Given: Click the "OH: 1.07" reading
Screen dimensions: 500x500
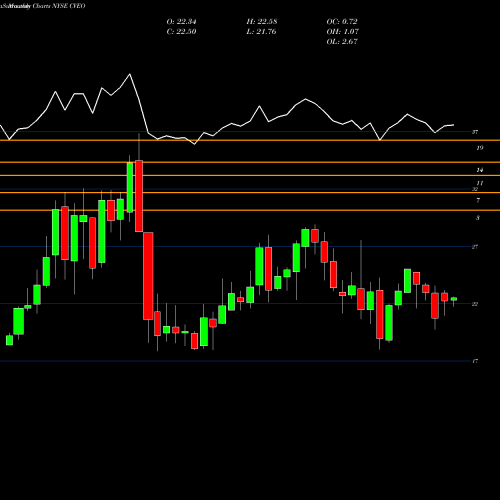Looking at the screenshot, I should point(343,32).
